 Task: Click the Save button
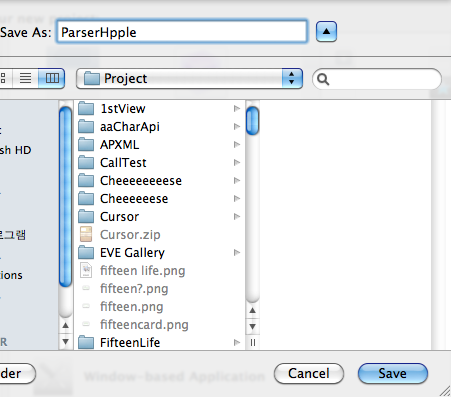coord(393,374)
